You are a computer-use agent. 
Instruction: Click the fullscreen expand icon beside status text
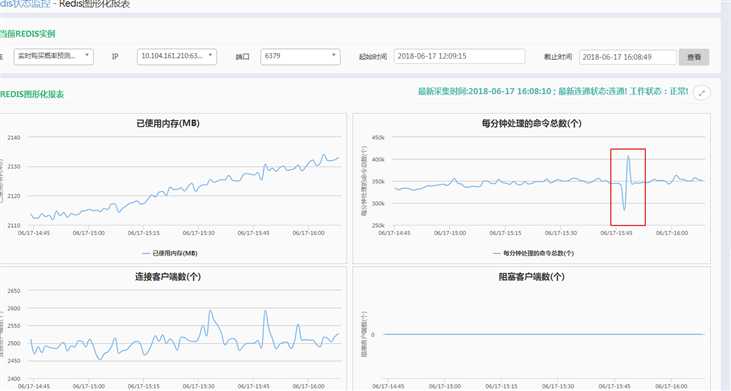click(x=702, y=93)
